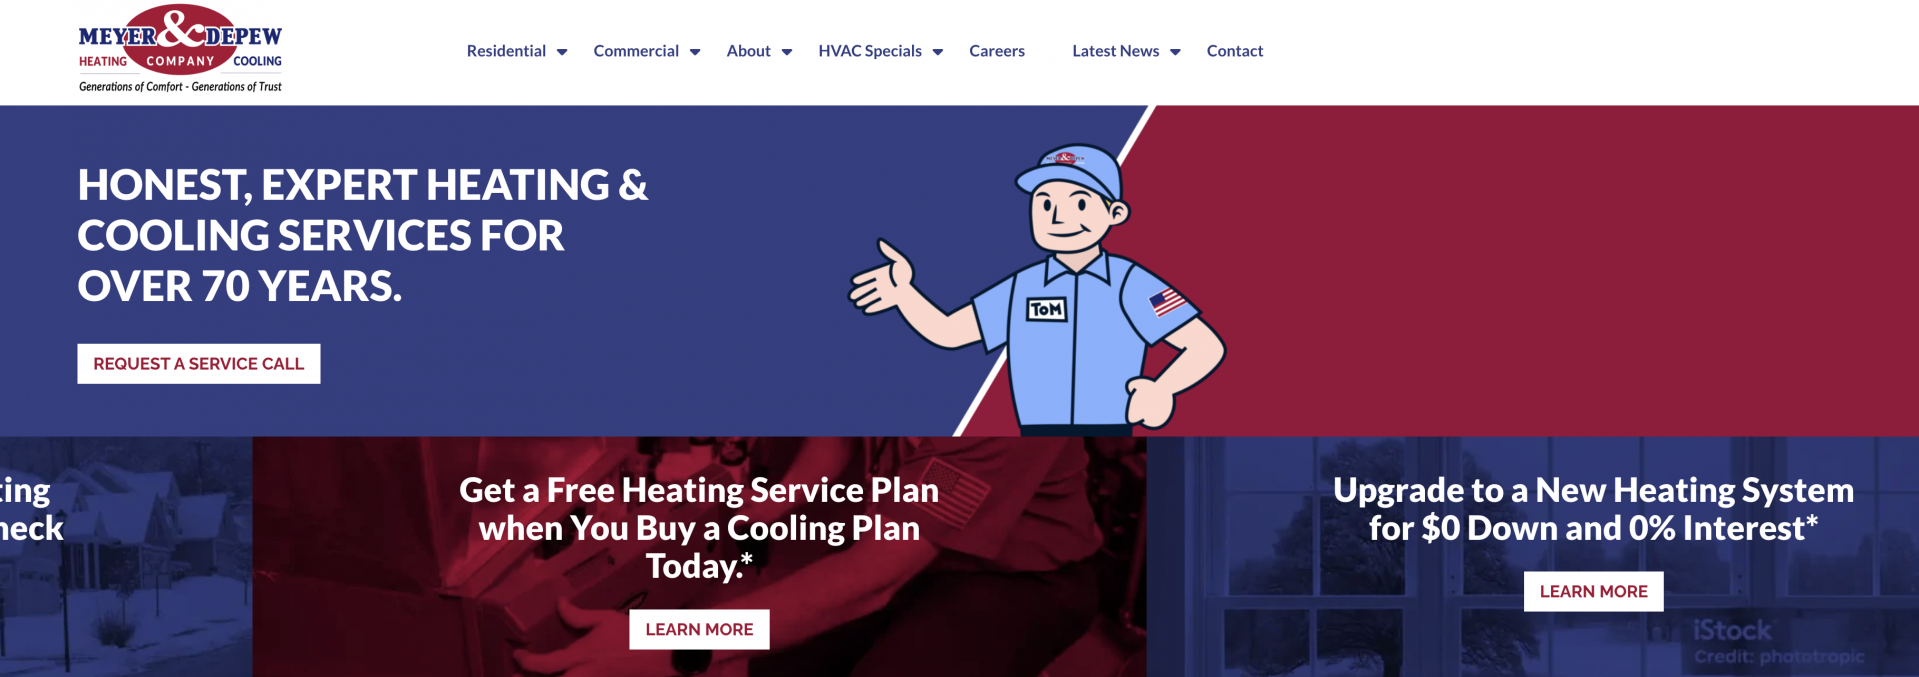Click Learn More under Free Heating Service Plan
This screenshot has height=677, width=1919.
pos(699,629)
